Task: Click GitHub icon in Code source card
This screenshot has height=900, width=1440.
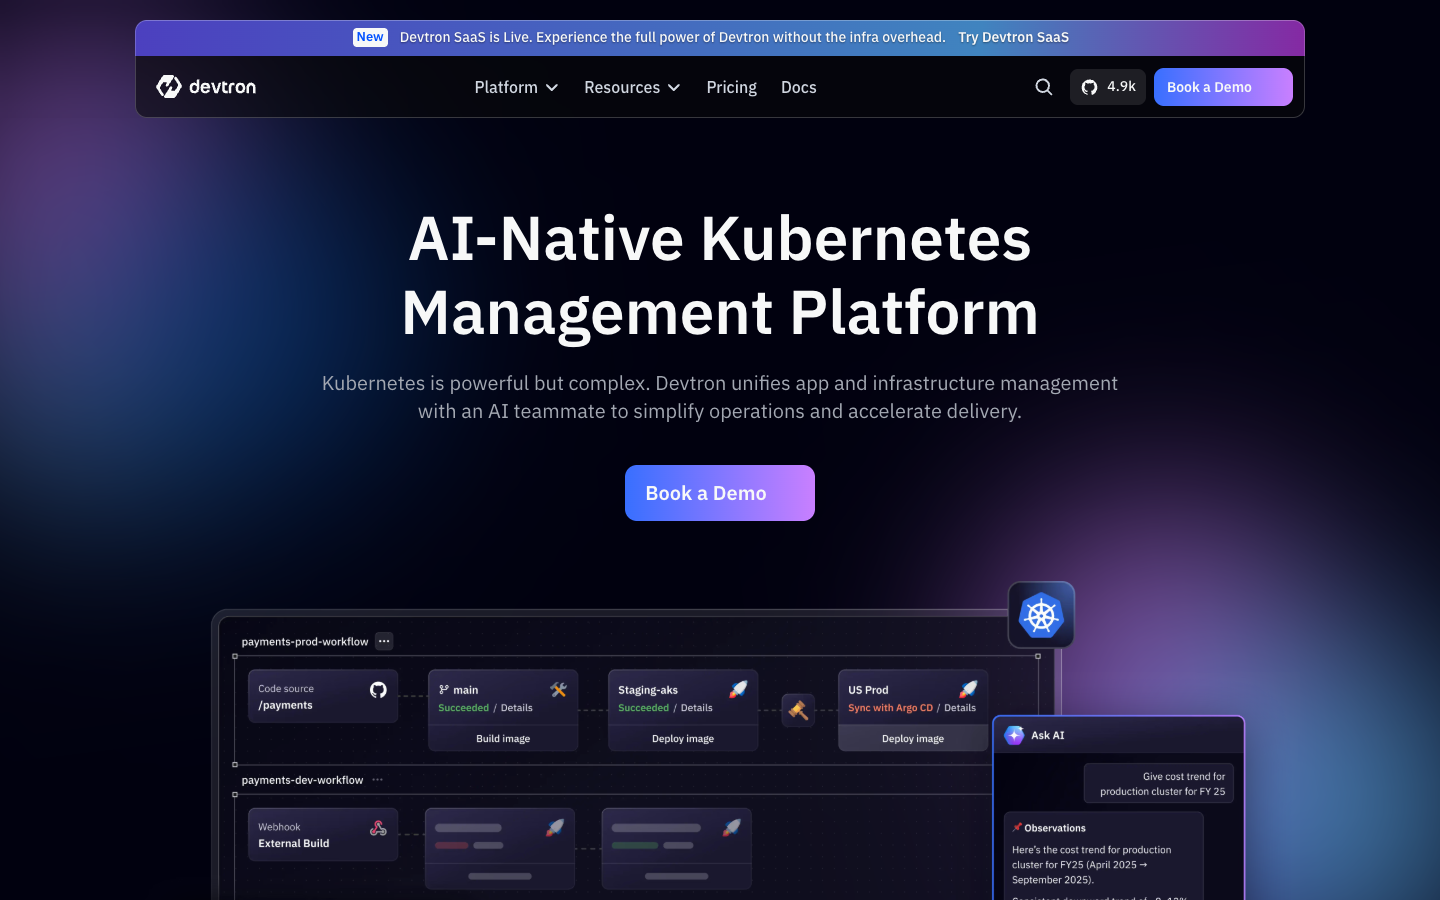Action: pos(378,689)
